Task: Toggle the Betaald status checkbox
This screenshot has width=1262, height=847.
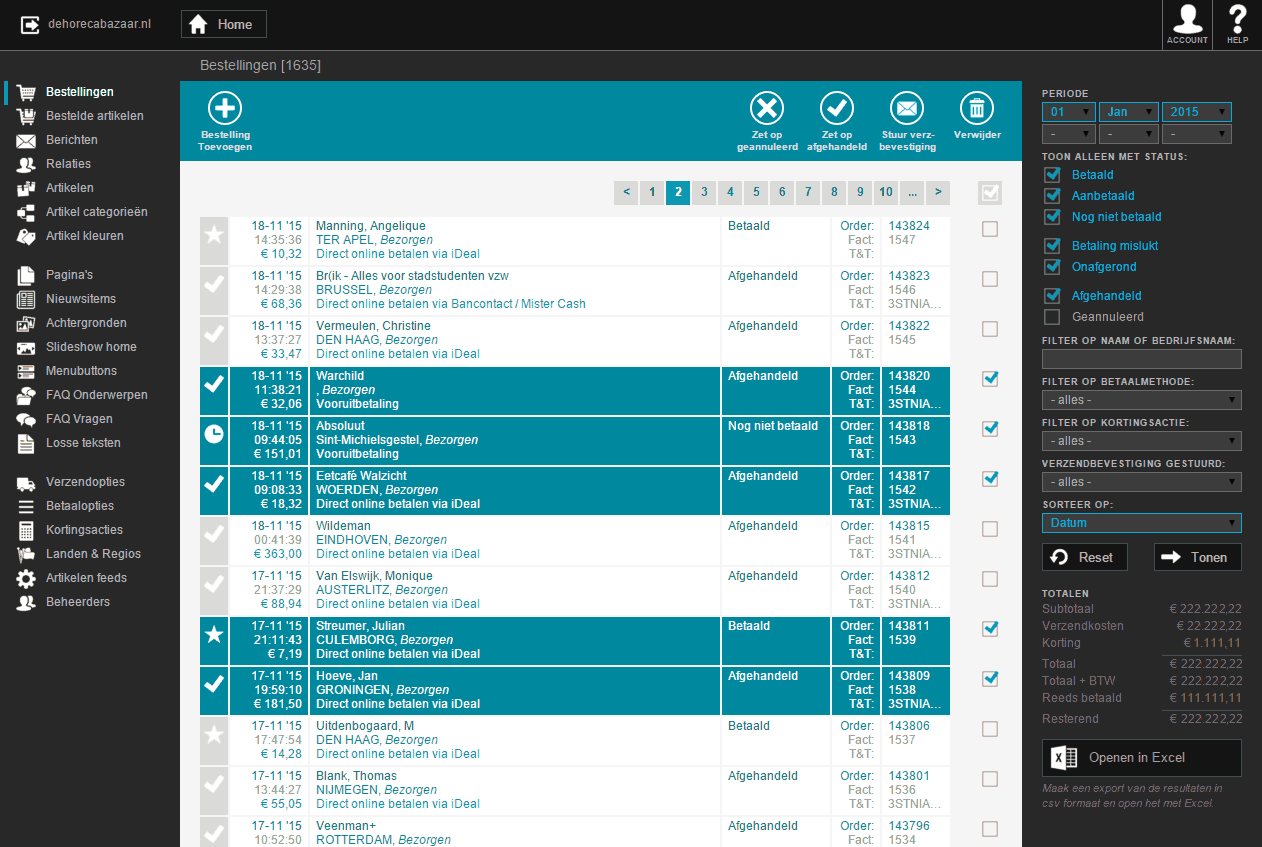Action: [x=1052, y=175]
